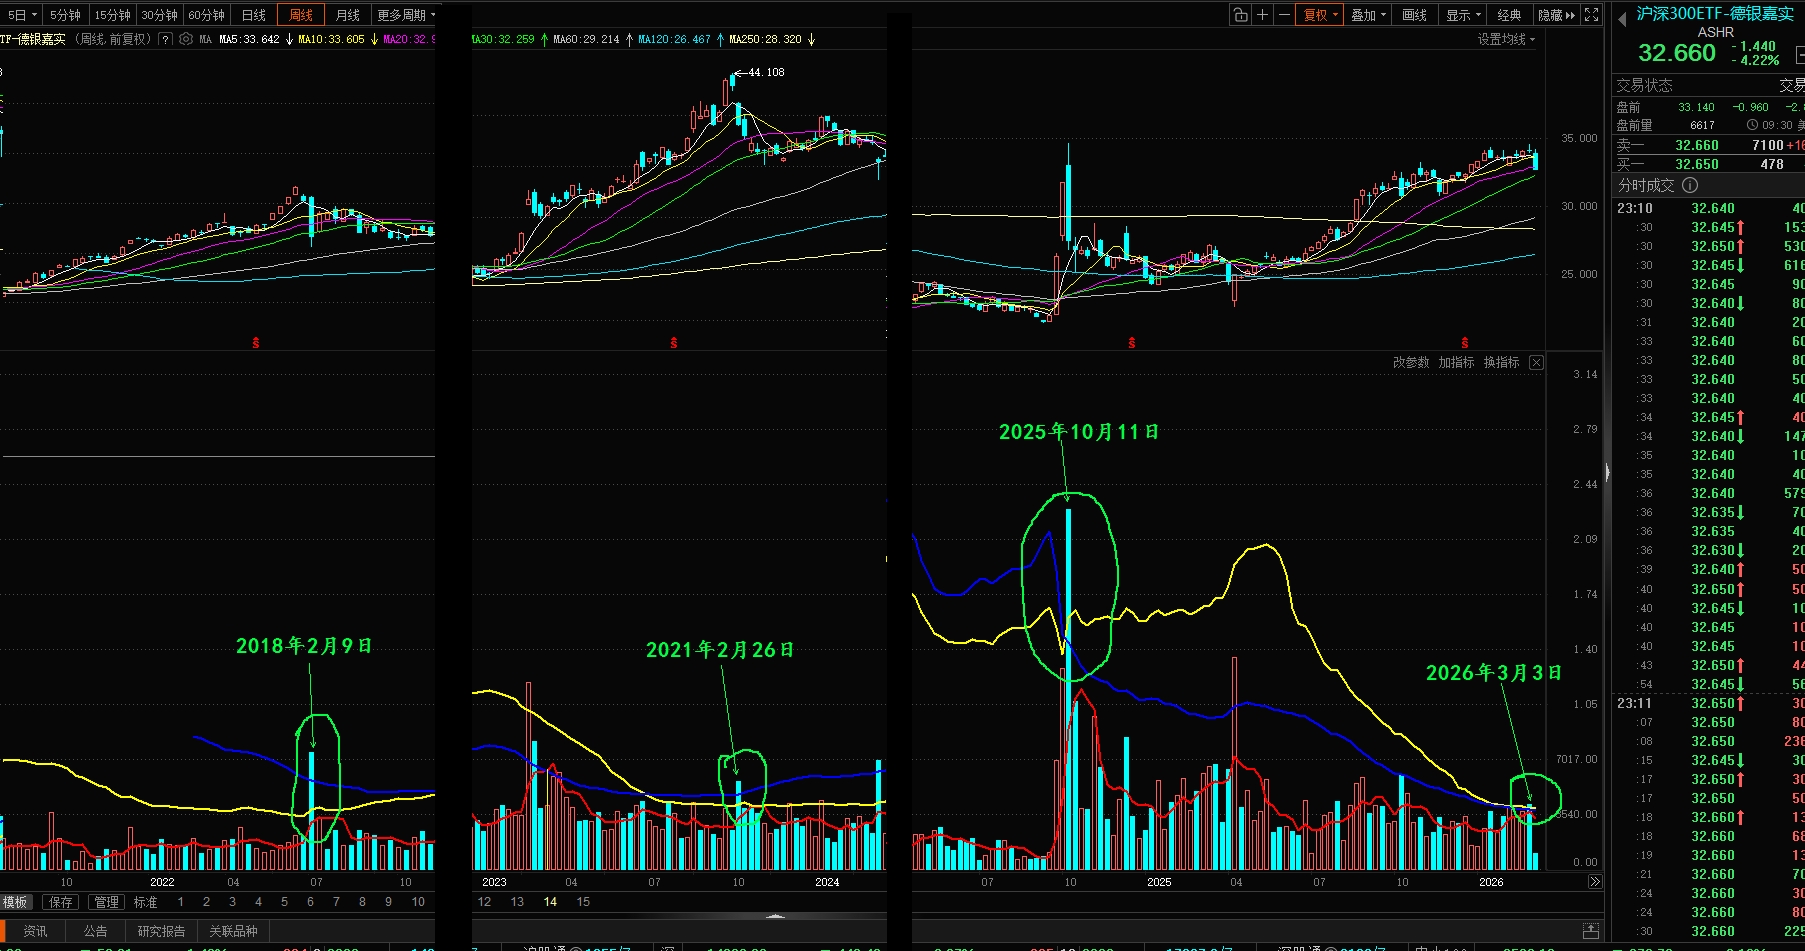This screenshot has width=1805, height=951.
Task: Click the left arrow beside 沪深300ETF title
Action: [1622, 18]
